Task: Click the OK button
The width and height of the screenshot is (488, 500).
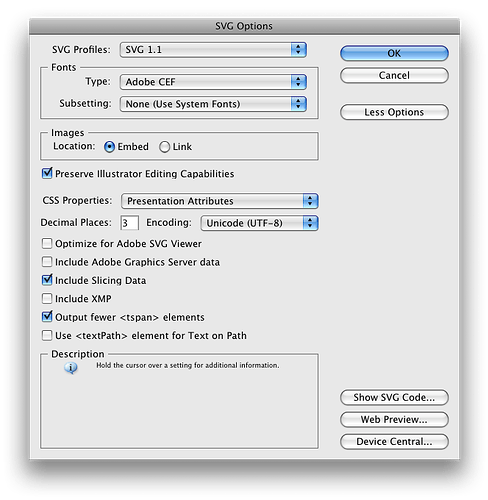Action: (394, 53)
